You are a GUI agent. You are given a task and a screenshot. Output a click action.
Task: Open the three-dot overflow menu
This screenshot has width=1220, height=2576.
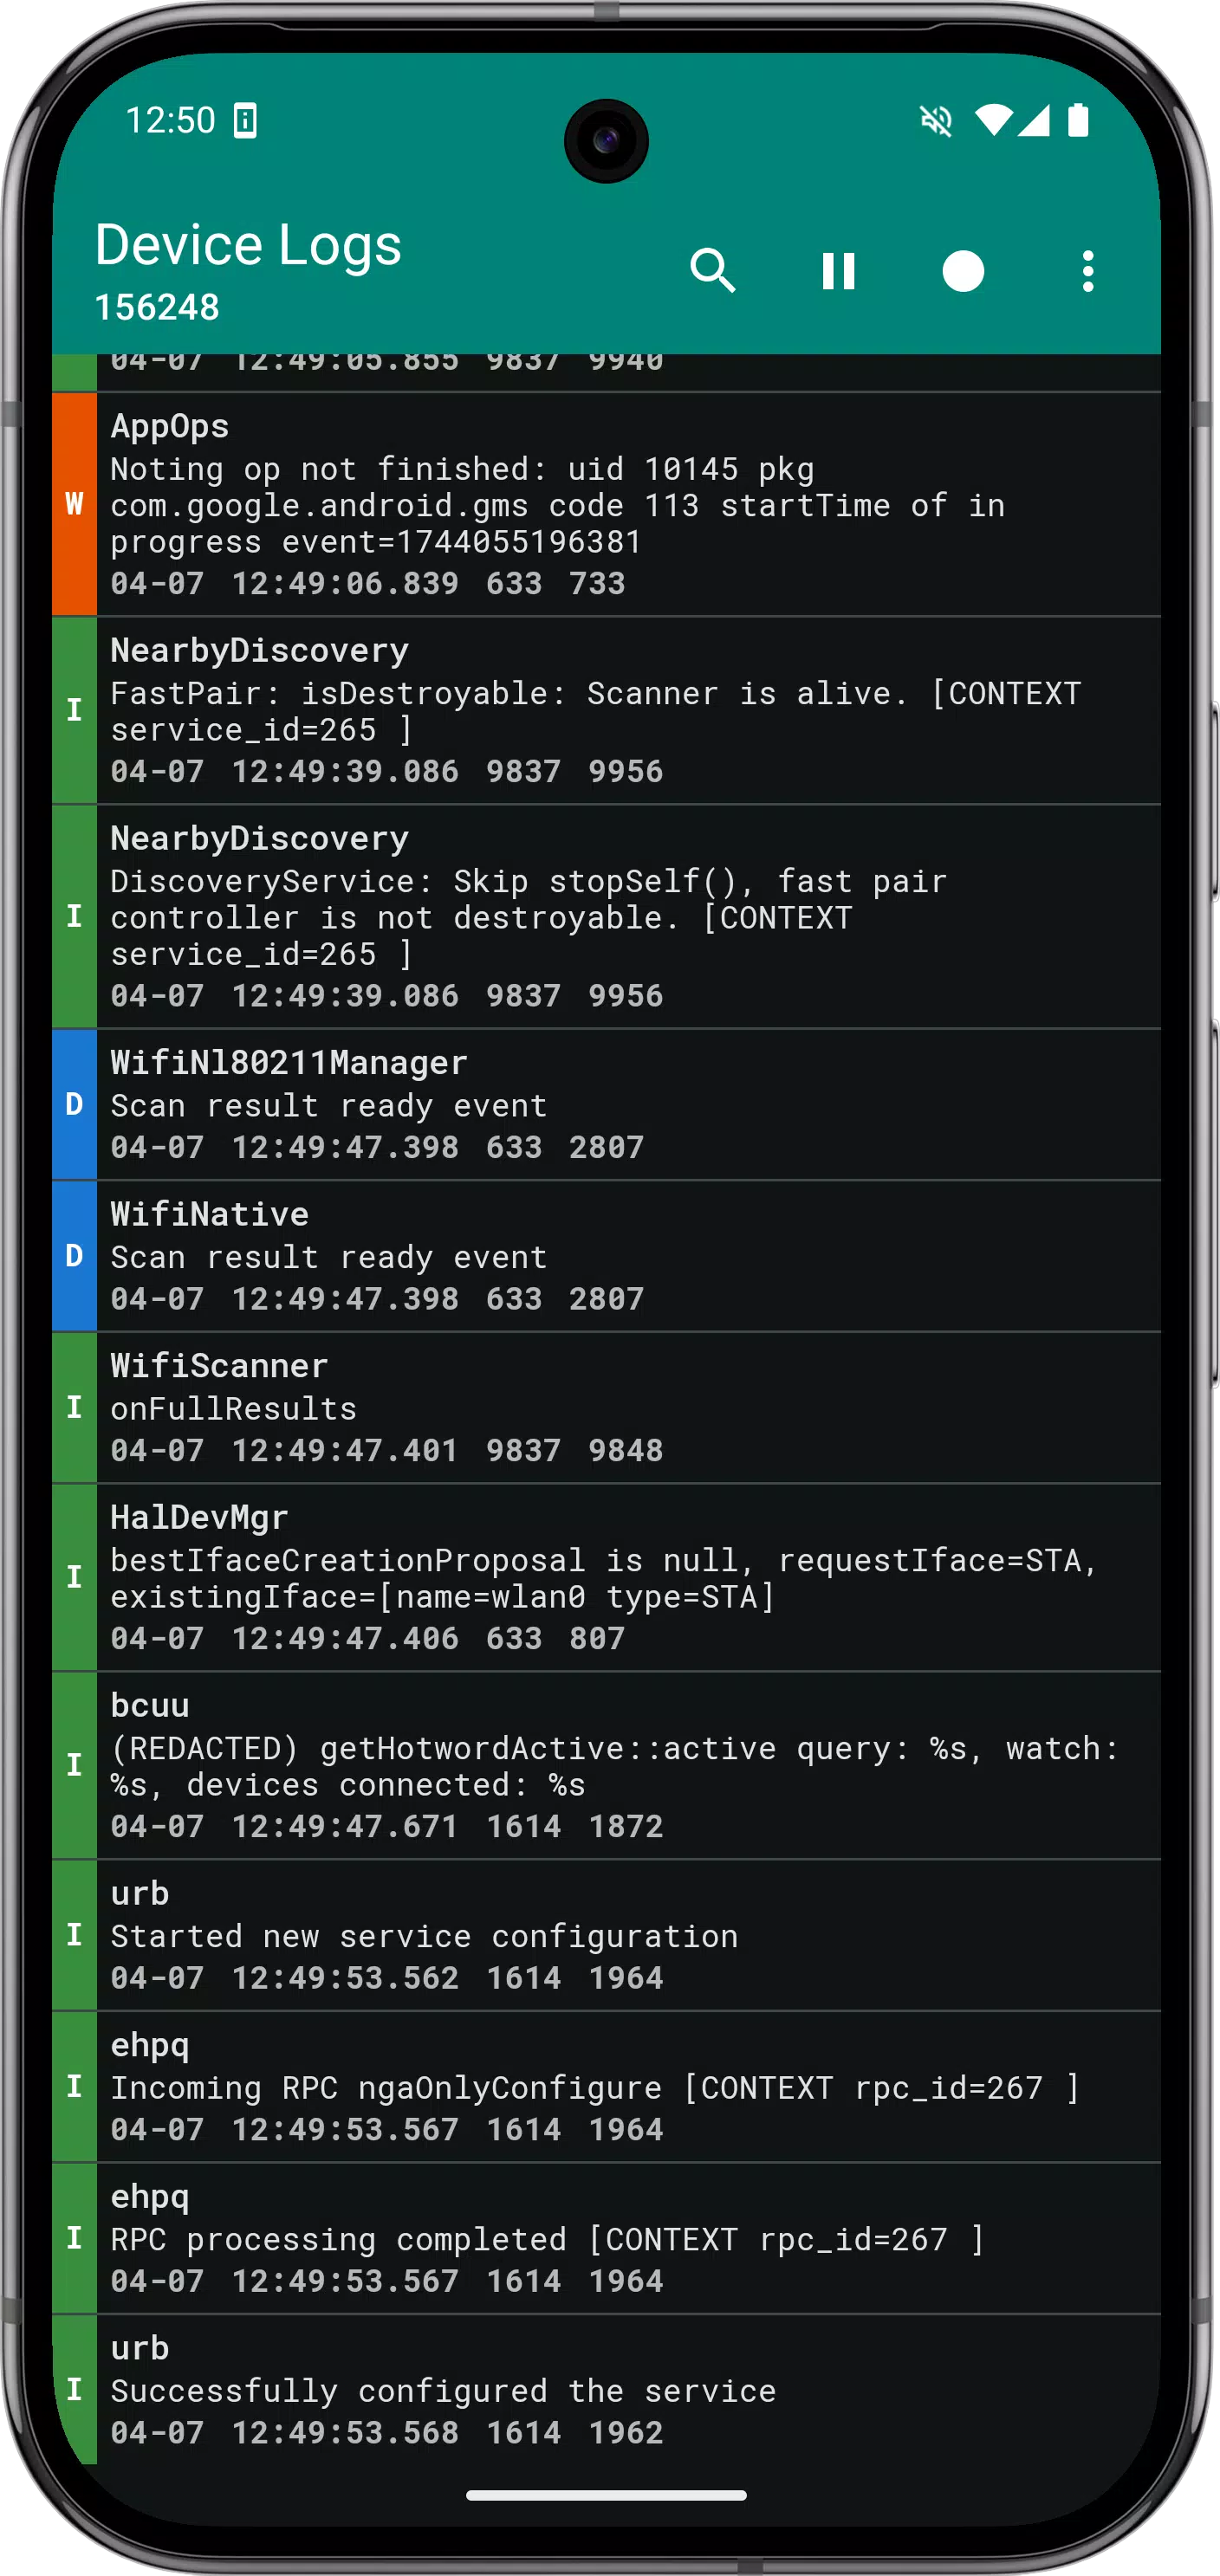click(1088, 271)
